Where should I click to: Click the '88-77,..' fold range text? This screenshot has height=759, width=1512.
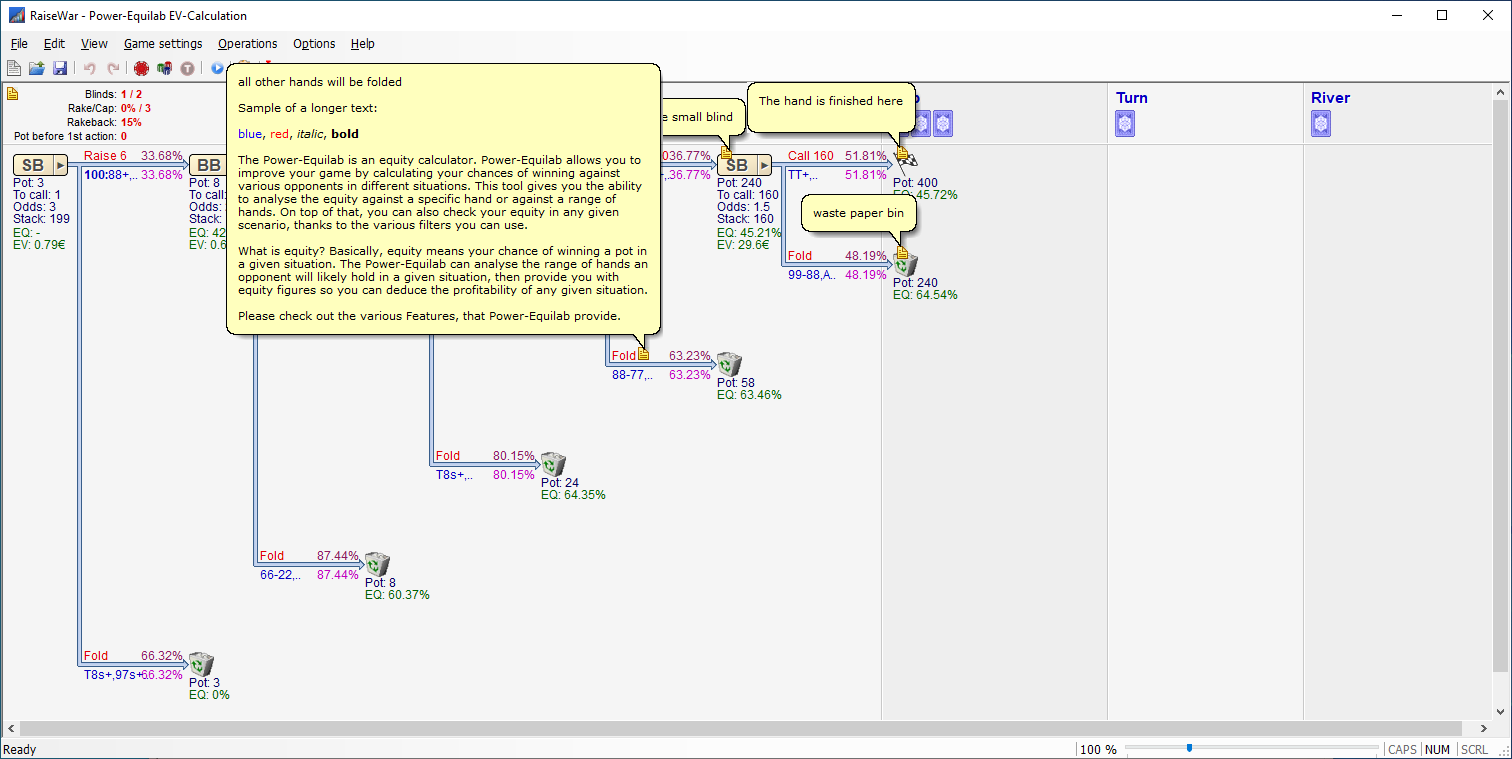coord(633,375)
